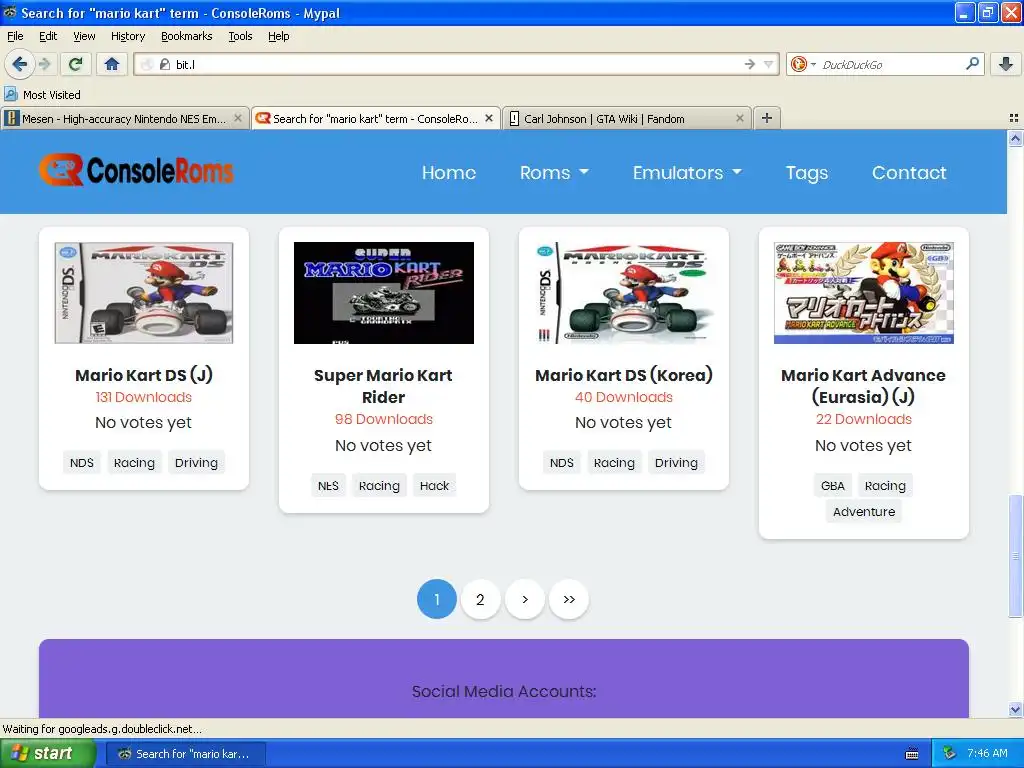Open the History menu
The width and height of the screenshot is (1024, 768).
click(127, 36)
